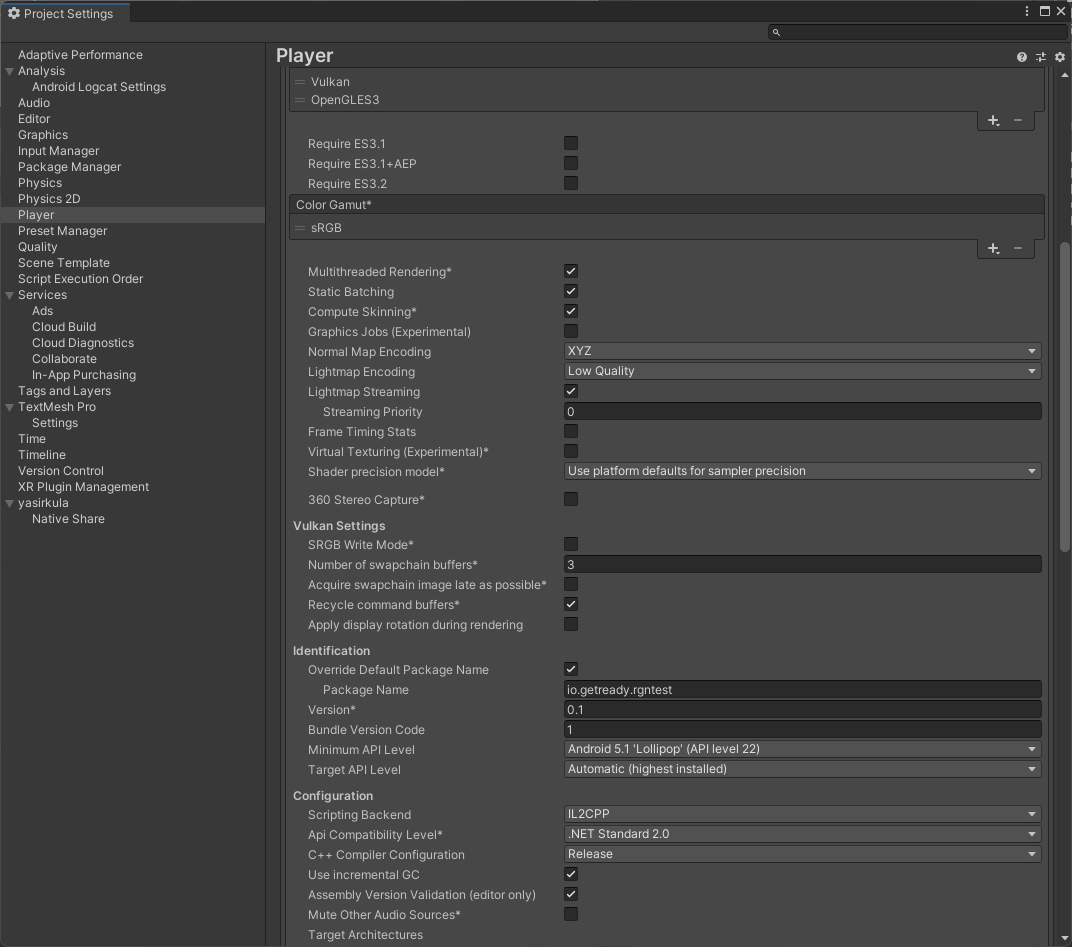Select Graphics in the settings sidebar
Screen dimensions: 1072x947
click(x=43, y=135)
